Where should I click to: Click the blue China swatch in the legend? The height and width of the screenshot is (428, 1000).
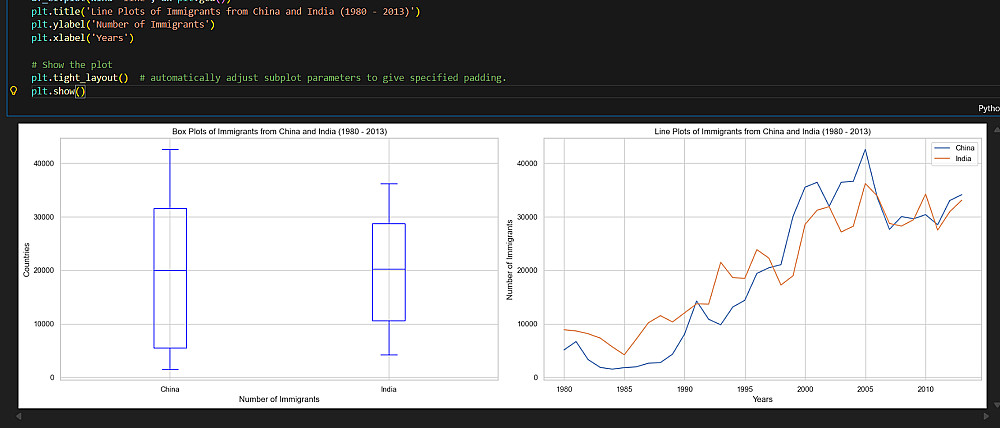point(939,148)
